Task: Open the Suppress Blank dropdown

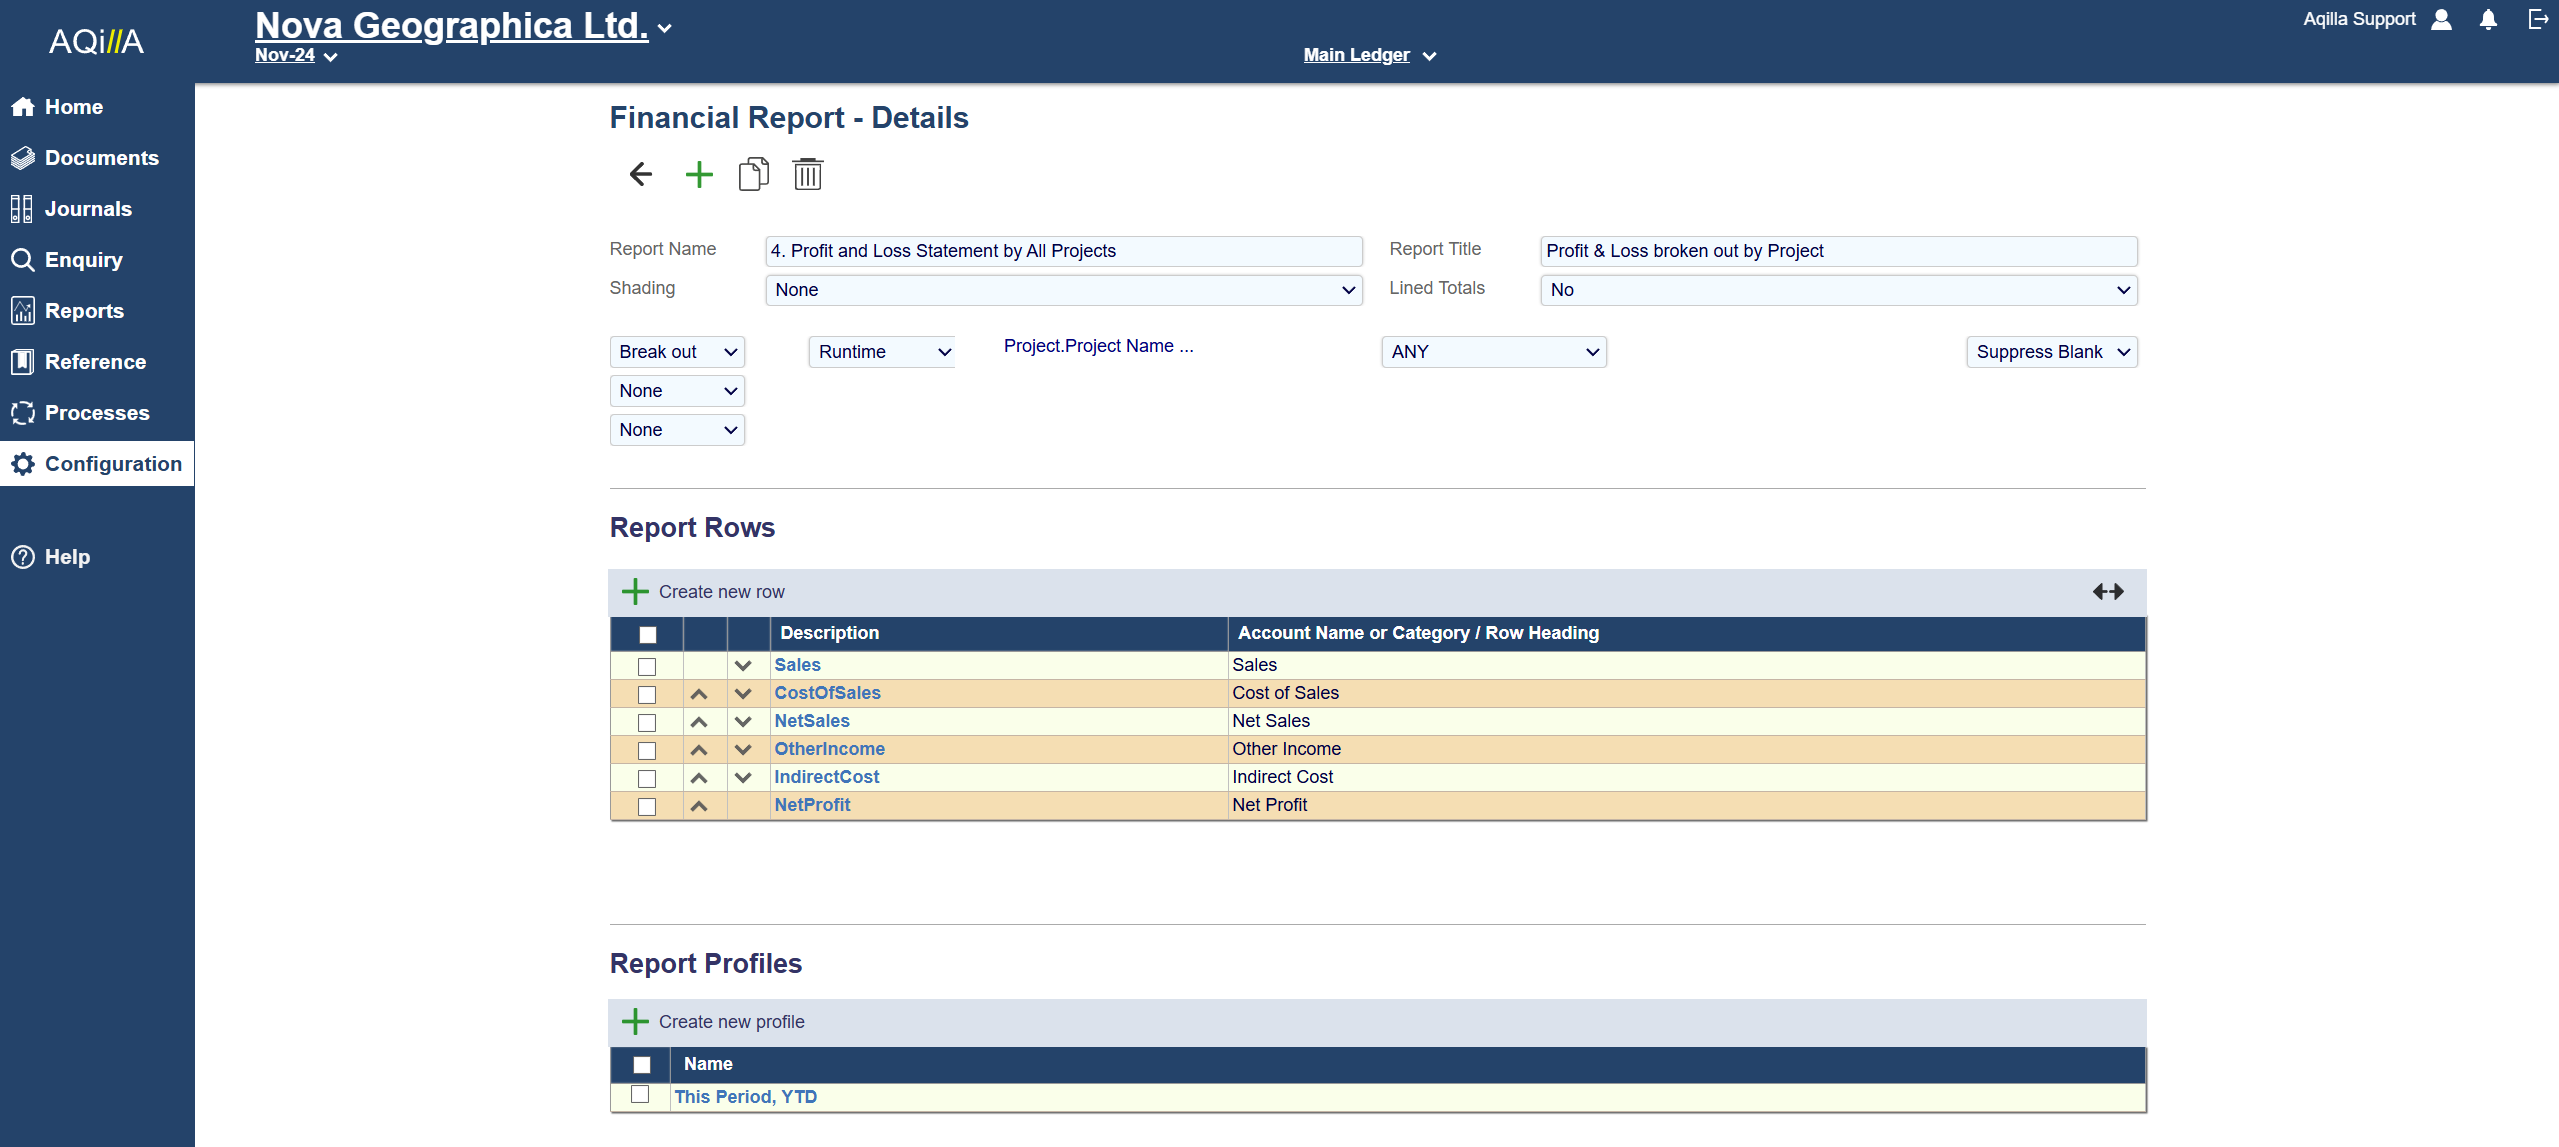Action: point(2051,352)
